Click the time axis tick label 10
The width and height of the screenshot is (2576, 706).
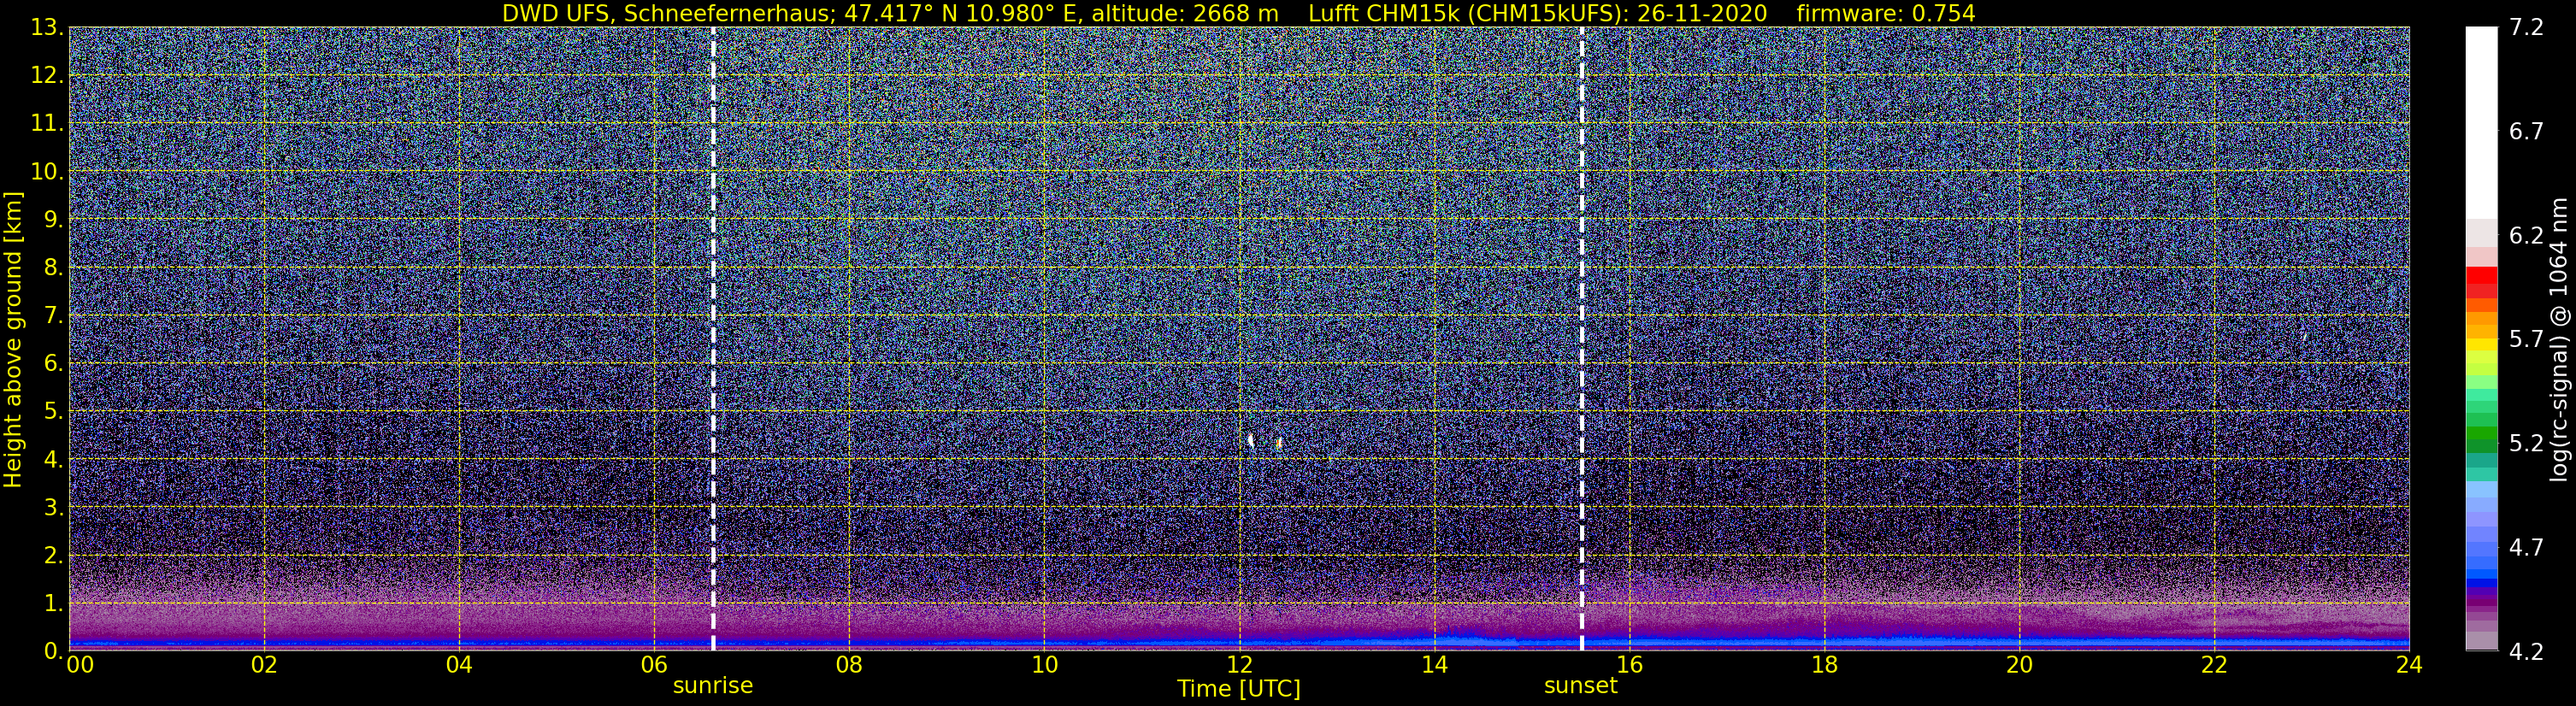(1044, 666)
